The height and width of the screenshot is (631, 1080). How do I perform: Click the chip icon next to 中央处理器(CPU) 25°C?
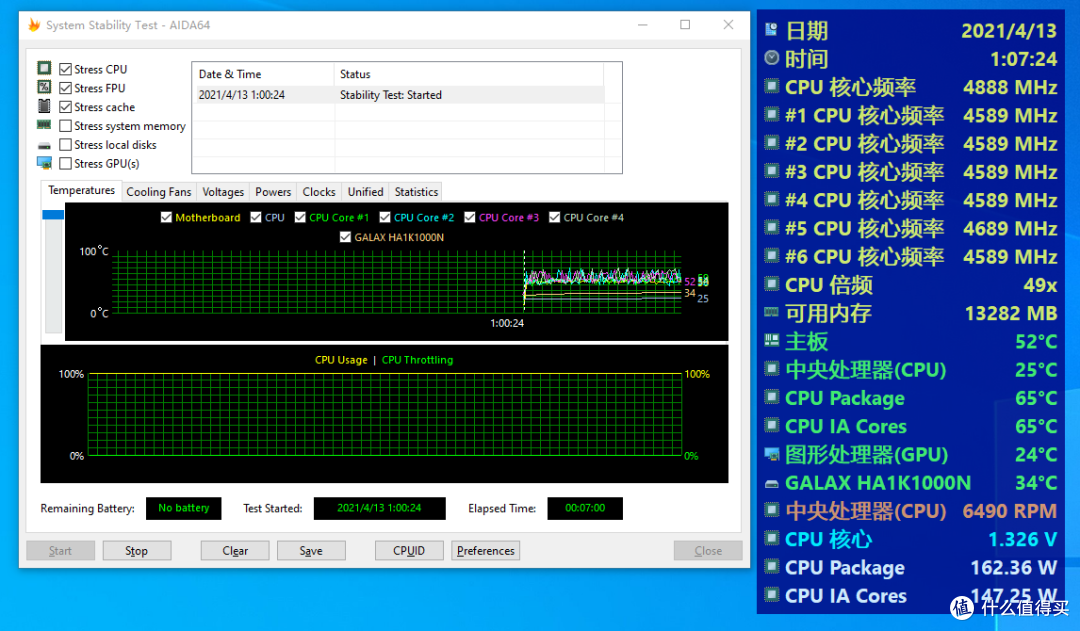point(771,369)
